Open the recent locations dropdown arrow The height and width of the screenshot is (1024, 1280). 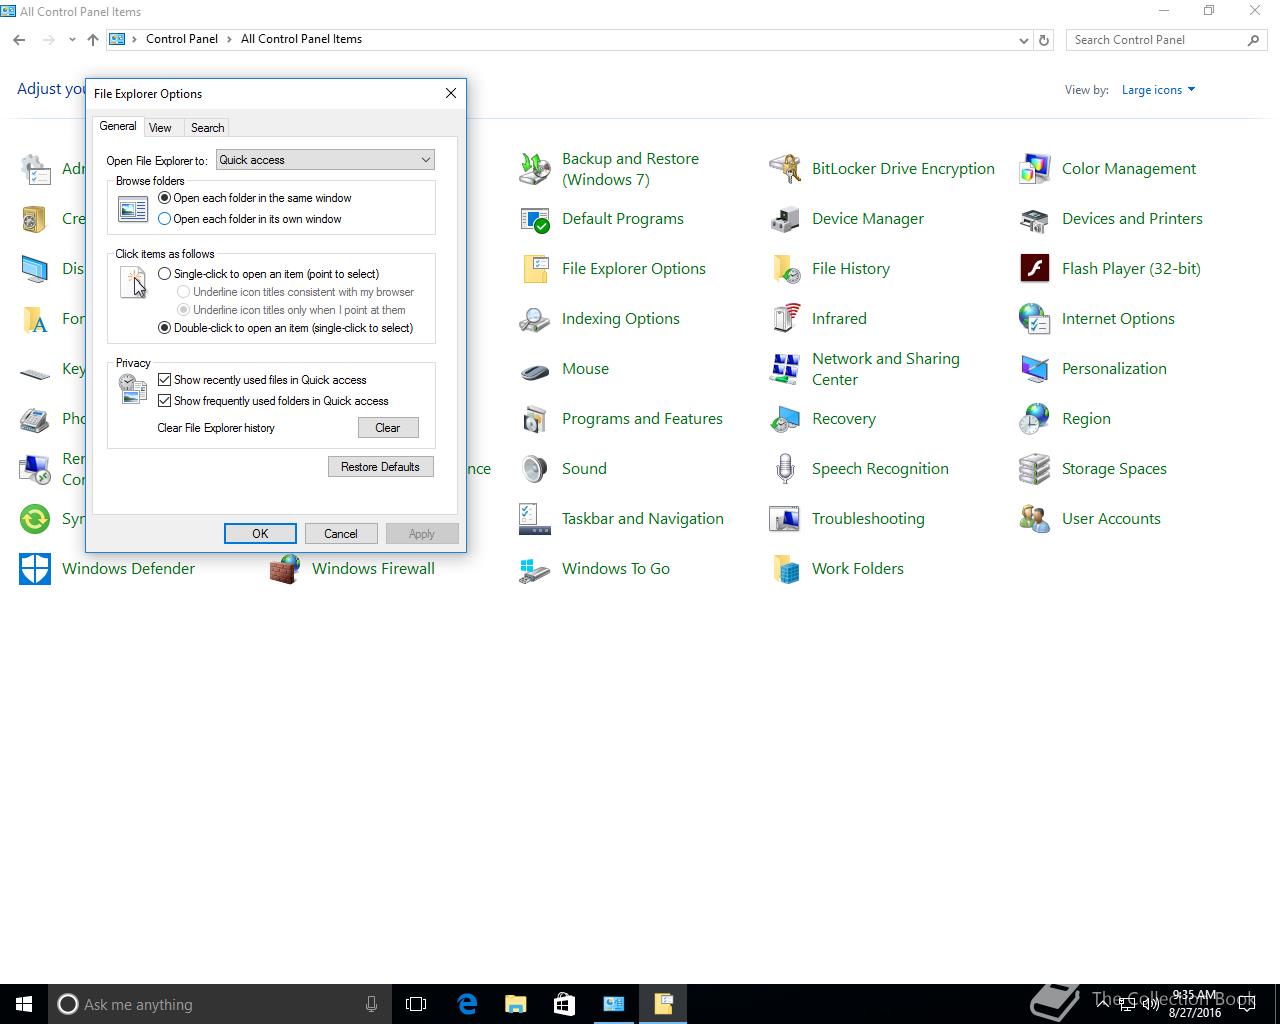(72, 40)
